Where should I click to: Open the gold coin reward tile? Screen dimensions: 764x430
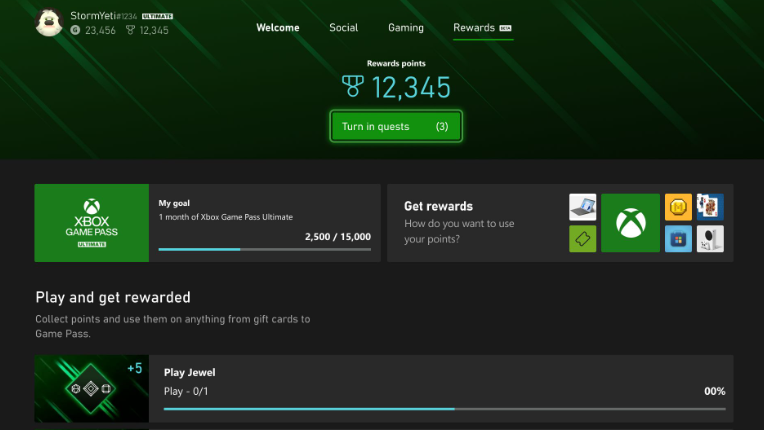point(678,207)
